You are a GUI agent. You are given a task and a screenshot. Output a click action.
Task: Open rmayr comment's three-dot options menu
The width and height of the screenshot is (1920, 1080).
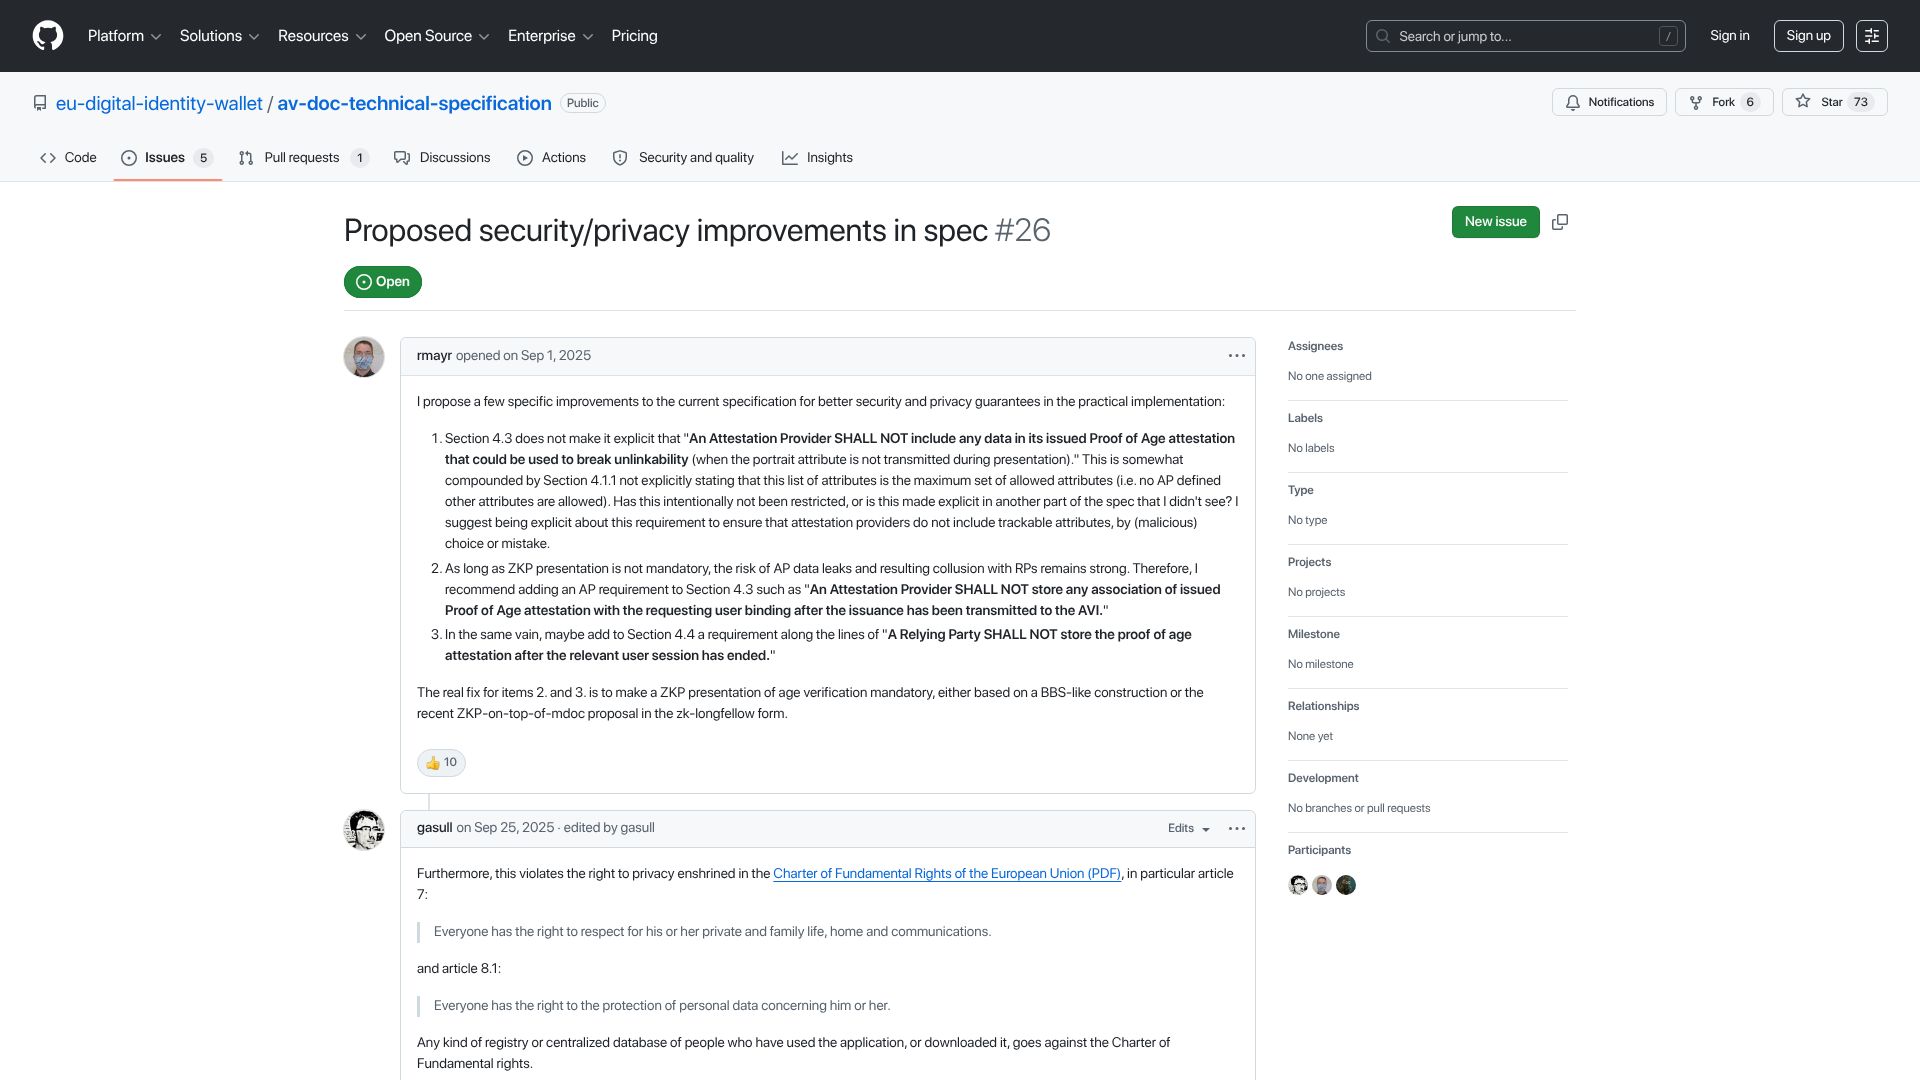pos(1237,356)
